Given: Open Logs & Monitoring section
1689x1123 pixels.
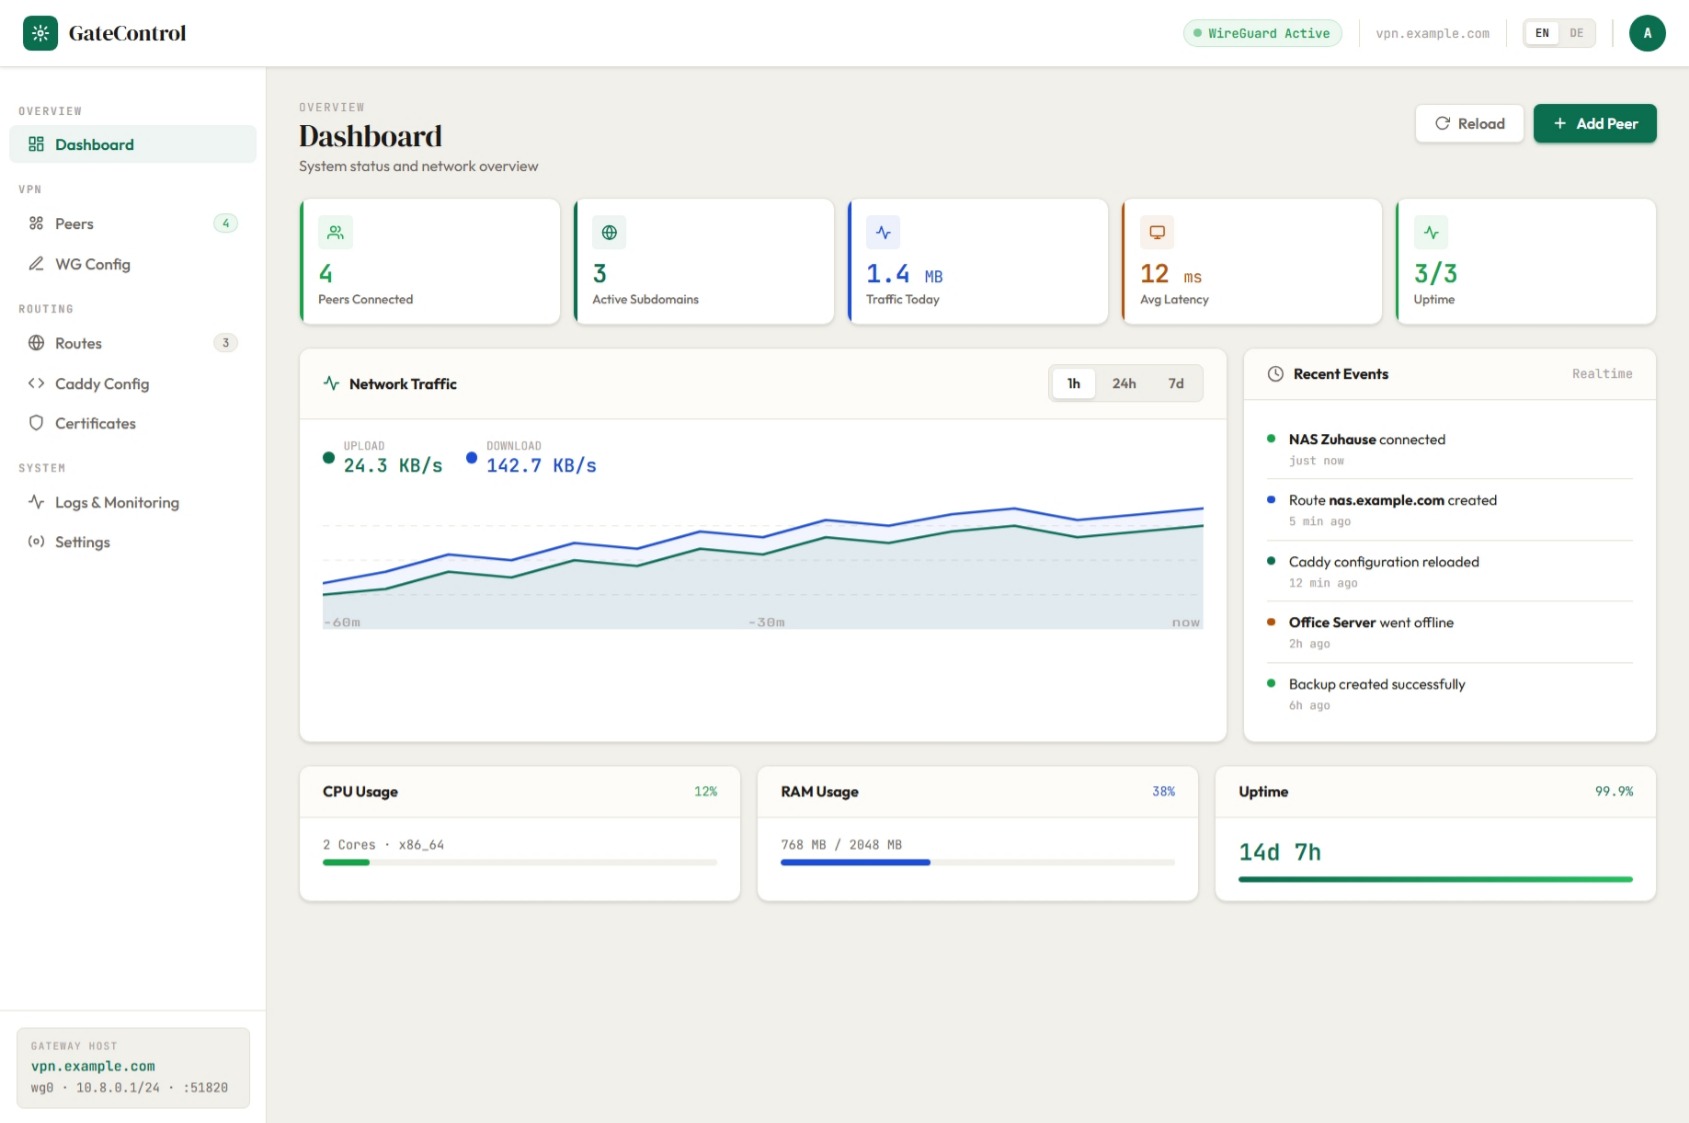Looking at the screenshot, I should [x=116, y=503].
